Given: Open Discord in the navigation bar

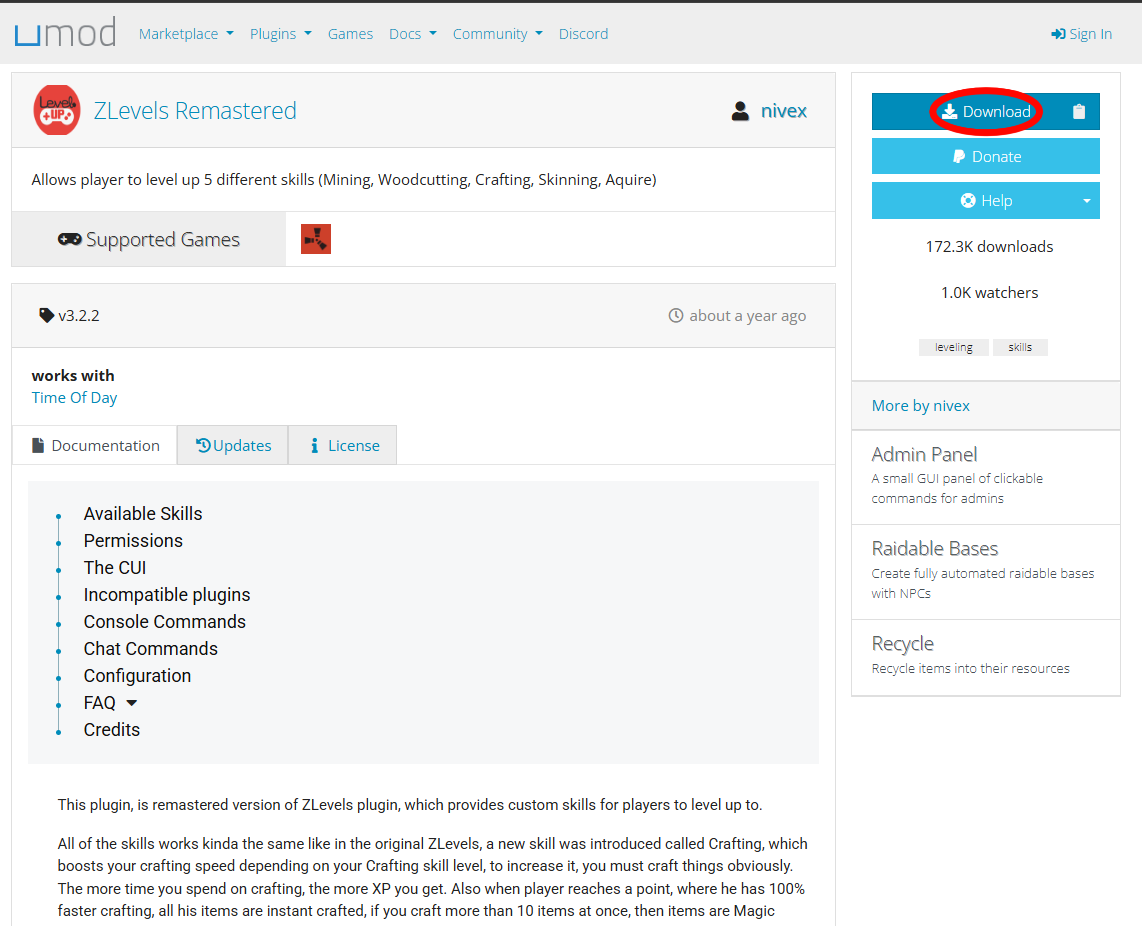Looking at the screenshot, I should (x=583, y=34).
